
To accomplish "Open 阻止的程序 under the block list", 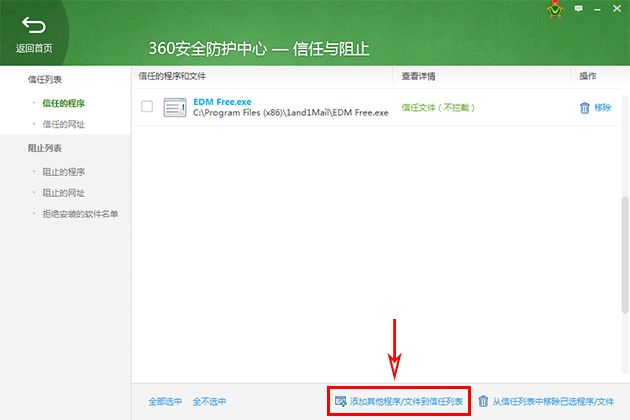I will click(63, 171).
